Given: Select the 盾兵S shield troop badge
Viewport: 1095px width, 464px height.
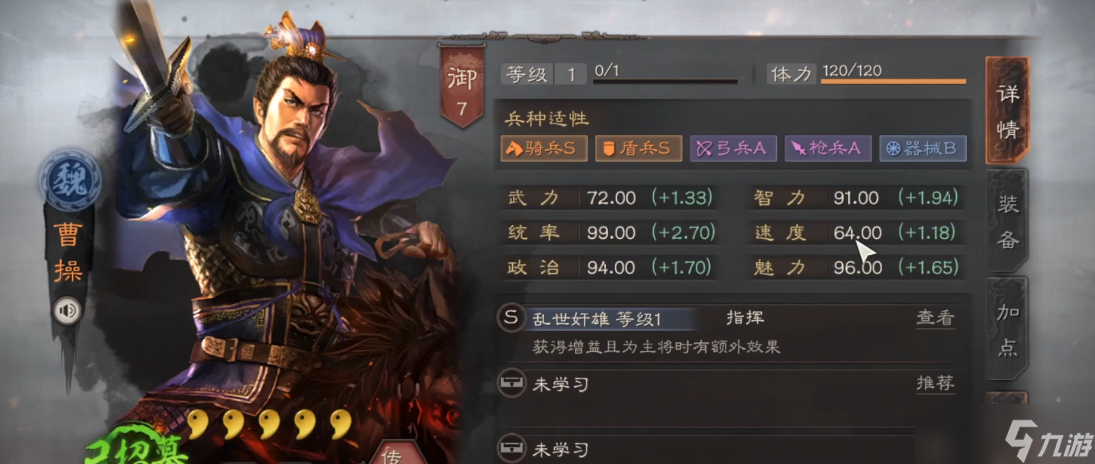Looking at the screenshot, I should (638, 148).
